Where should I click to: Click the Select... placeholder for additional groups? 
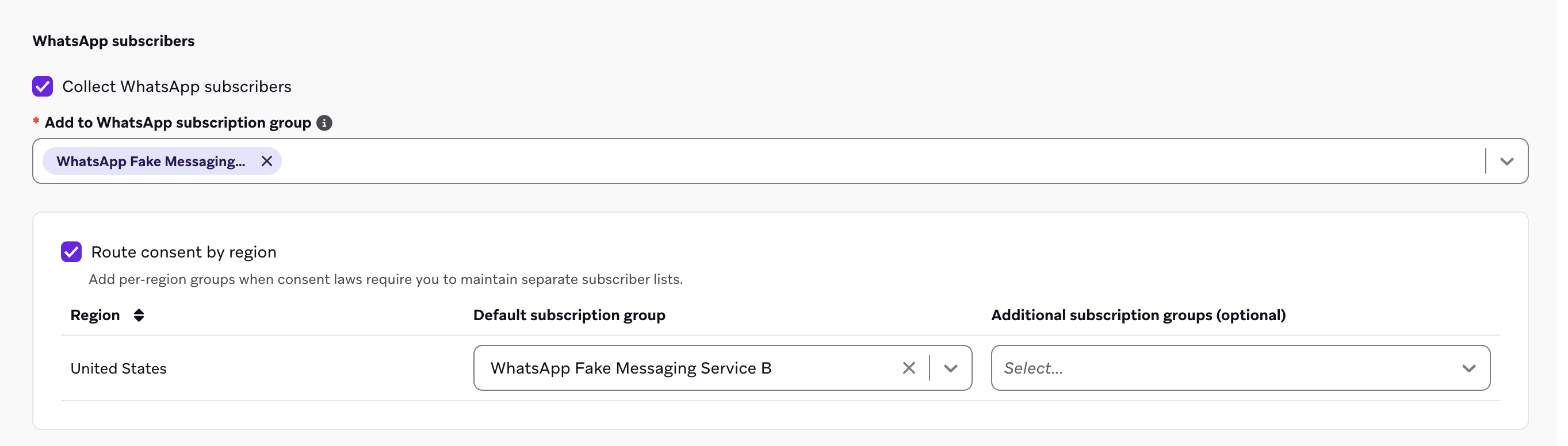click(1033, 368)
